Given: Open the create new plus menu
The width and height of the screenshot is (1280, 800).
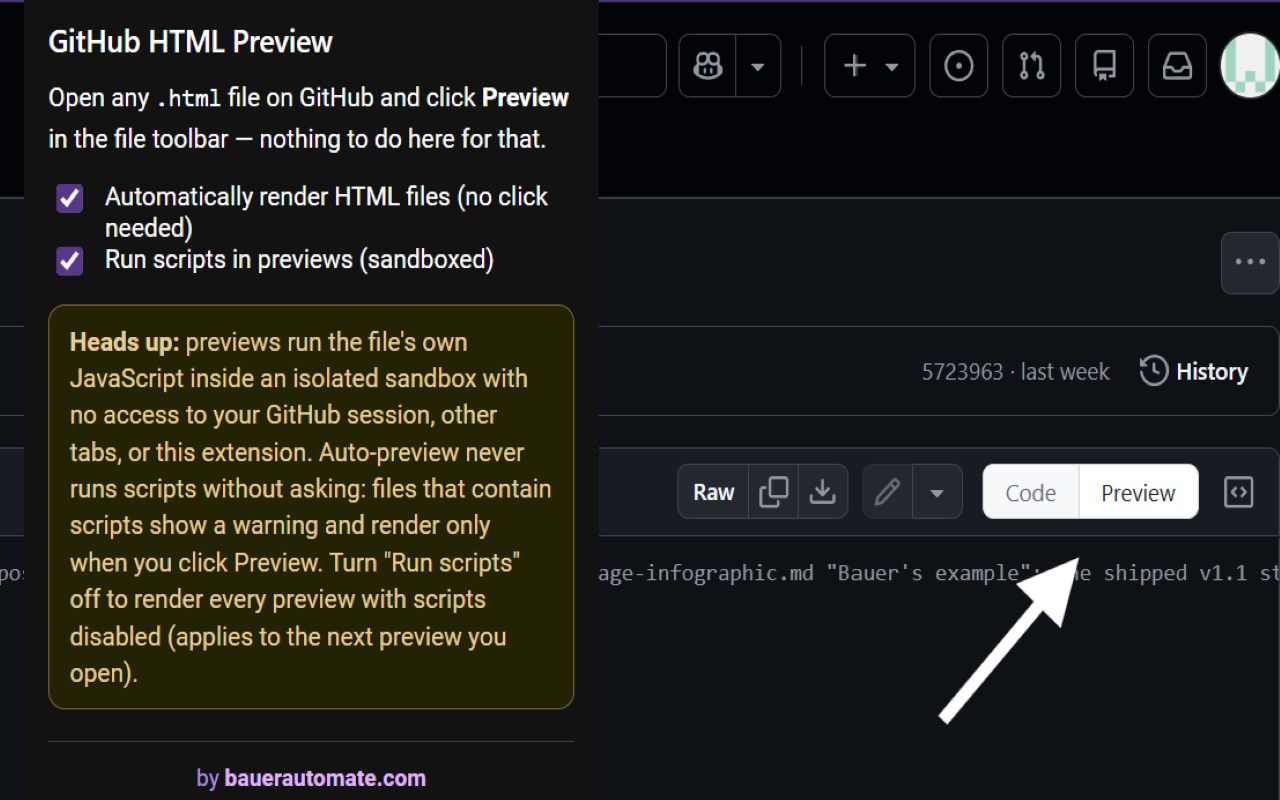Looking at the screenshot, I should [x=869, y=66].
